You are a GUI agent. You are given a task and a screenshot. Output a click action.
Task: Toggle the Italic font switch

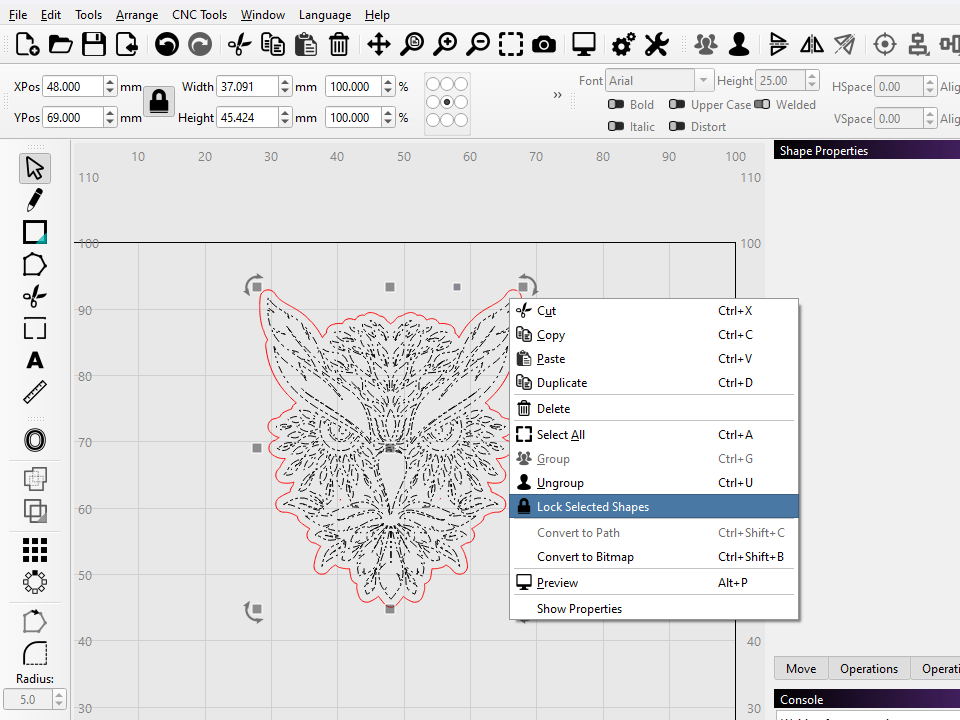coord(616,127)
